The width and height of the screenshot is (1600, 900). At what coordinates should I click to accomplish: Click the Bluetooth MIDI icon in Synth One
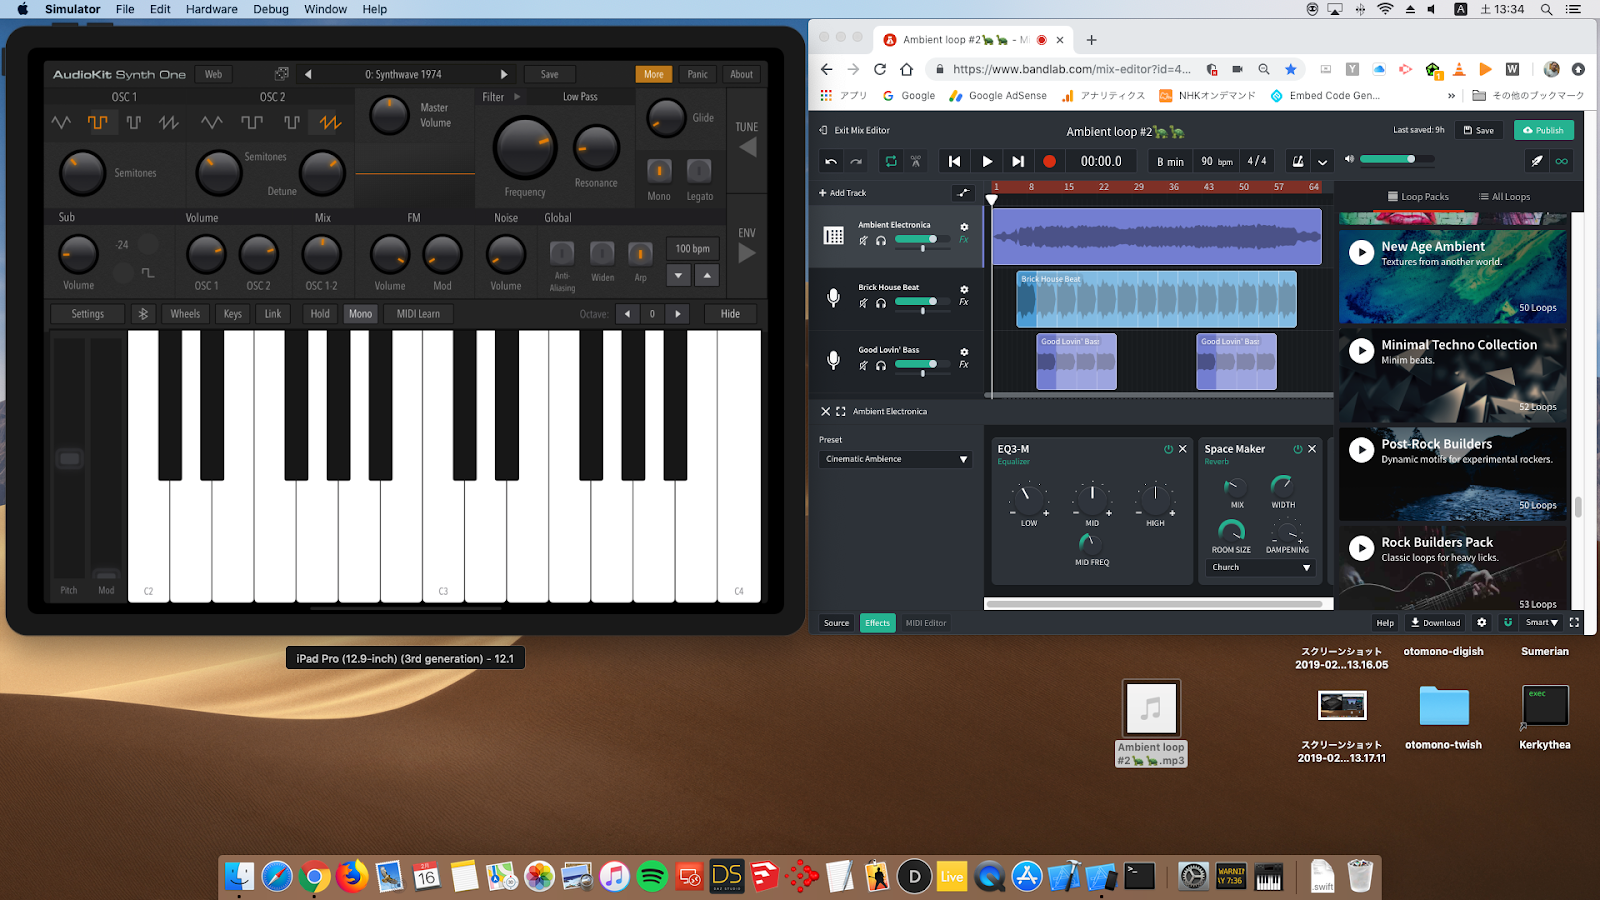coord(143,314)
